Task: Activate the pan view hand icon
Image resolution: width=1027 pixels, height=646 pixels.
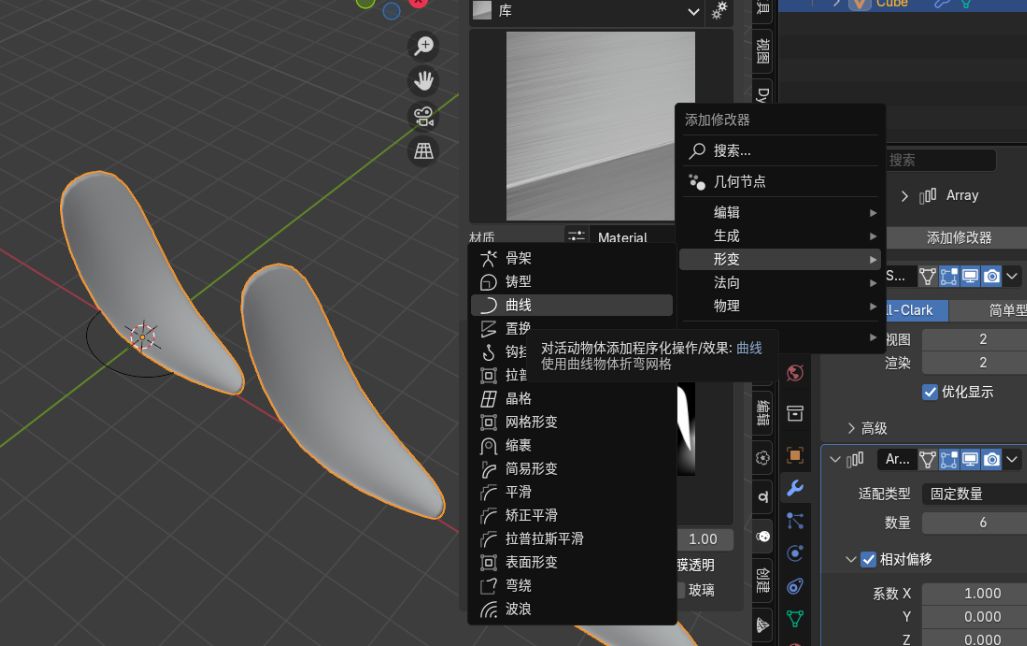Action: pos(424,81)
